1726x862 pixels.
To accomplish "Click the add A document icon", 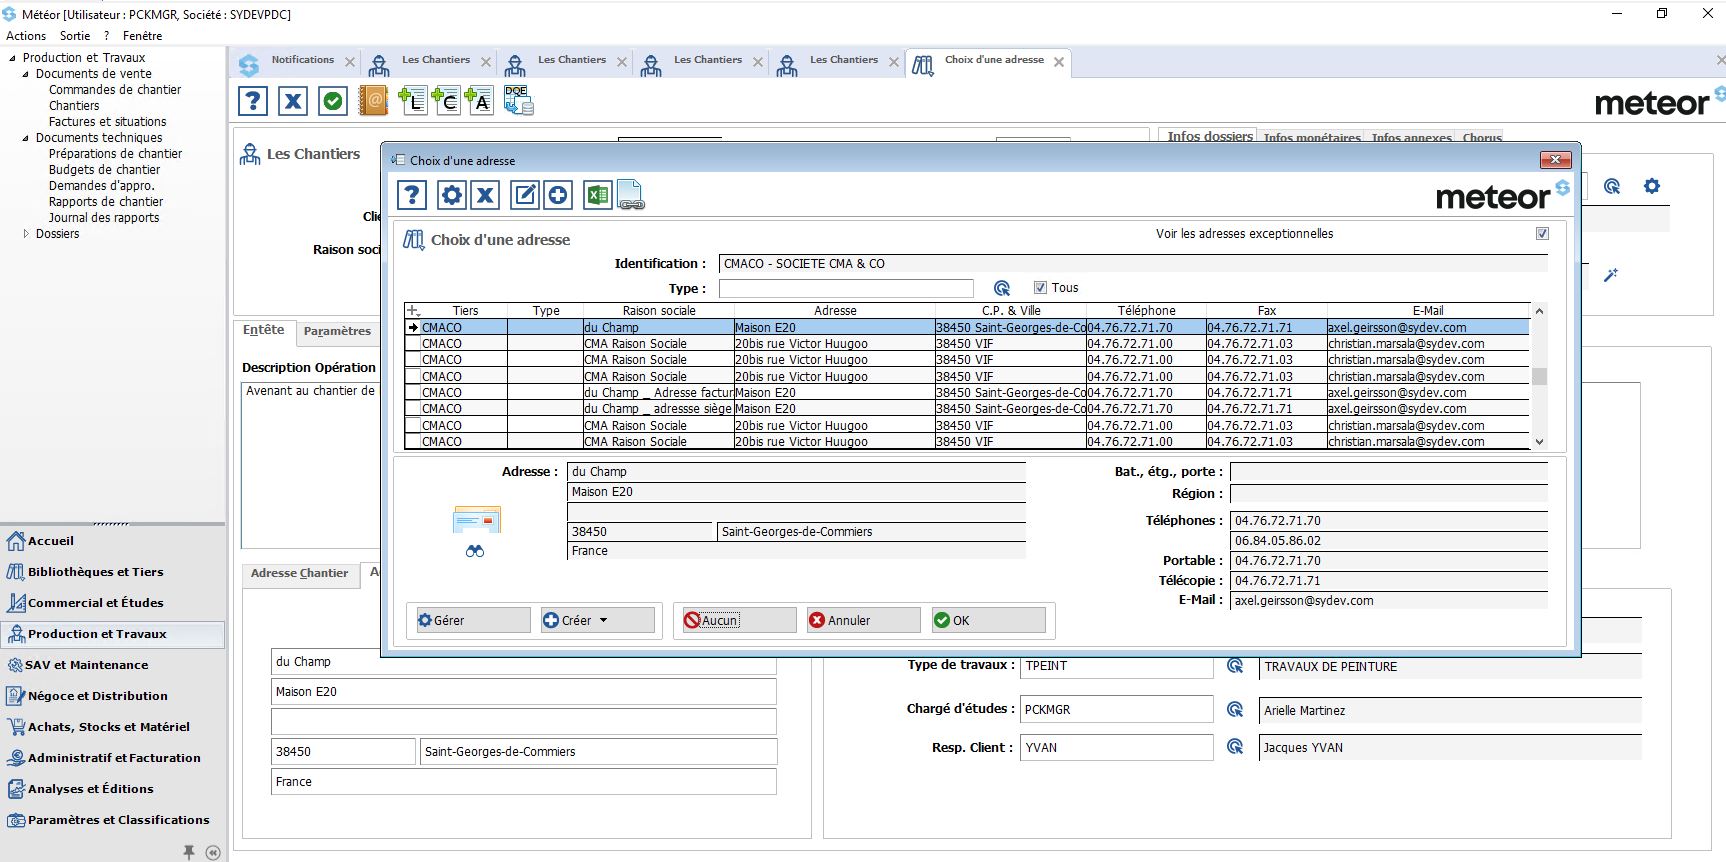I will click(479, 101).
